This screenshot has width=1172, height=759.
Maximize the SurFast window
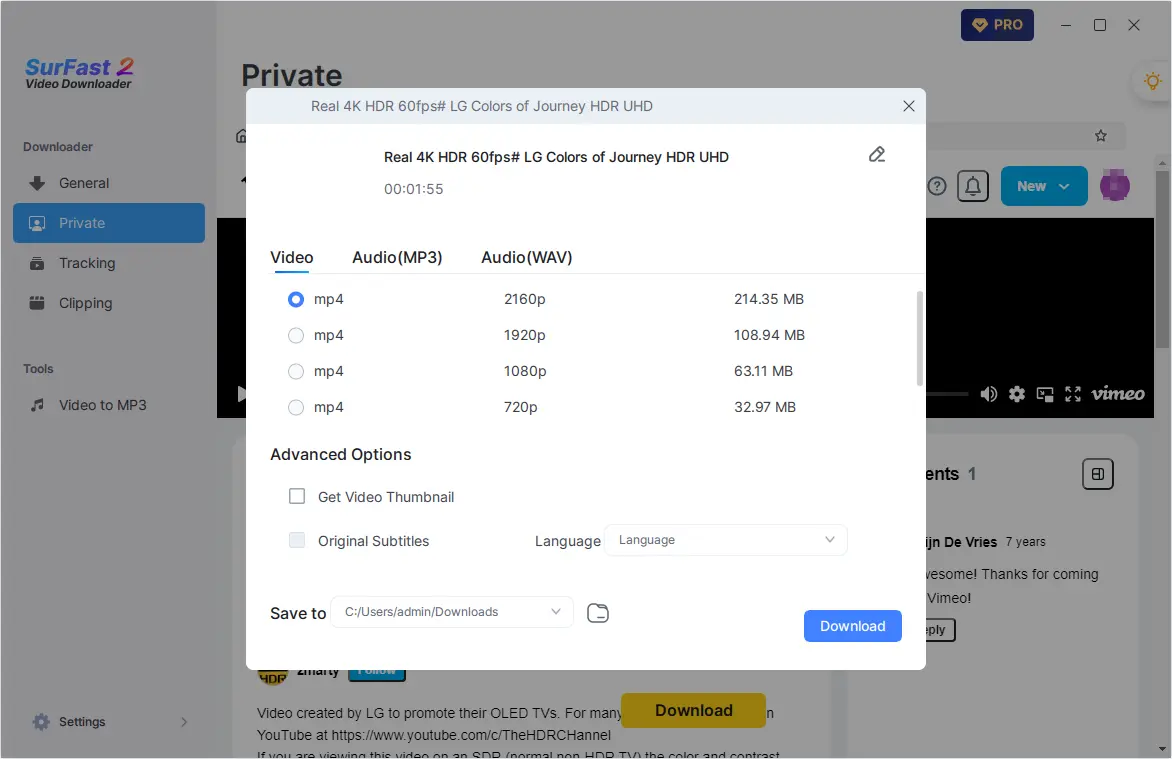coord(1099,25)
